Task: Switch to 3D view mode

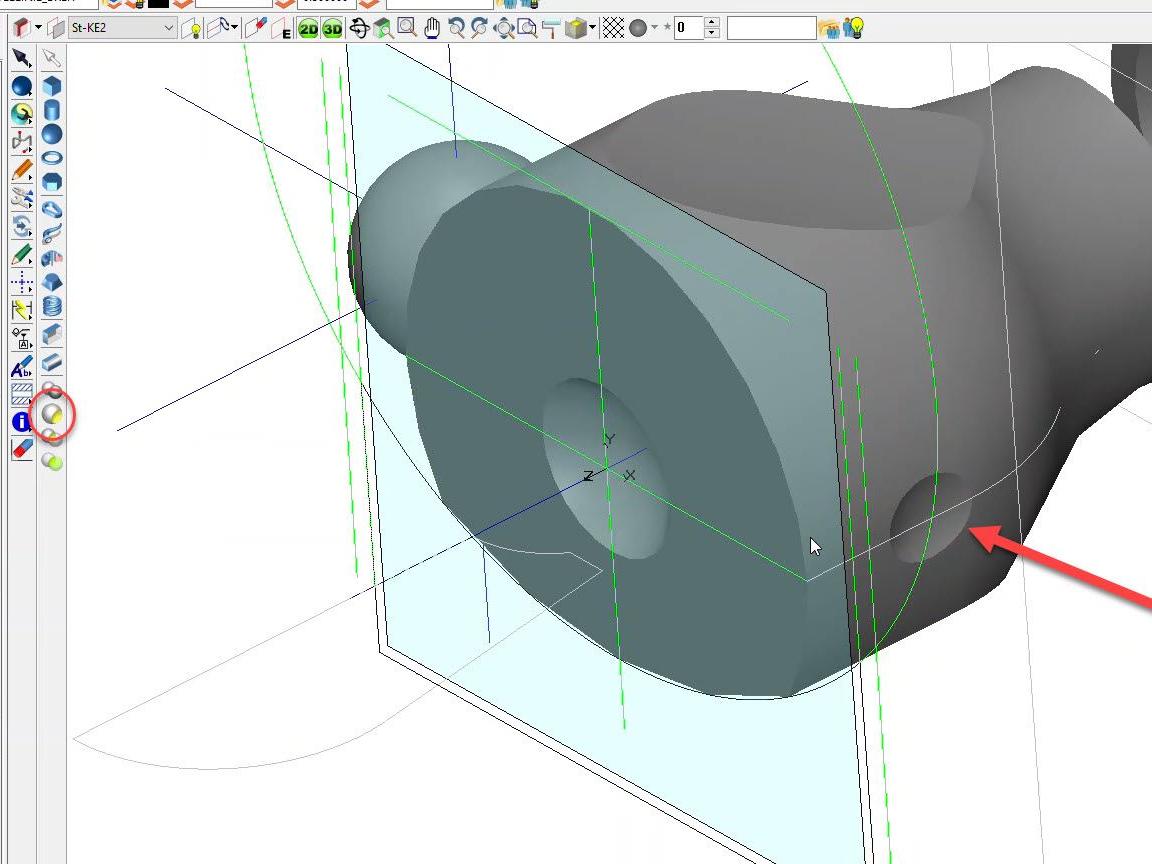Action: click(x=332, y=29)
